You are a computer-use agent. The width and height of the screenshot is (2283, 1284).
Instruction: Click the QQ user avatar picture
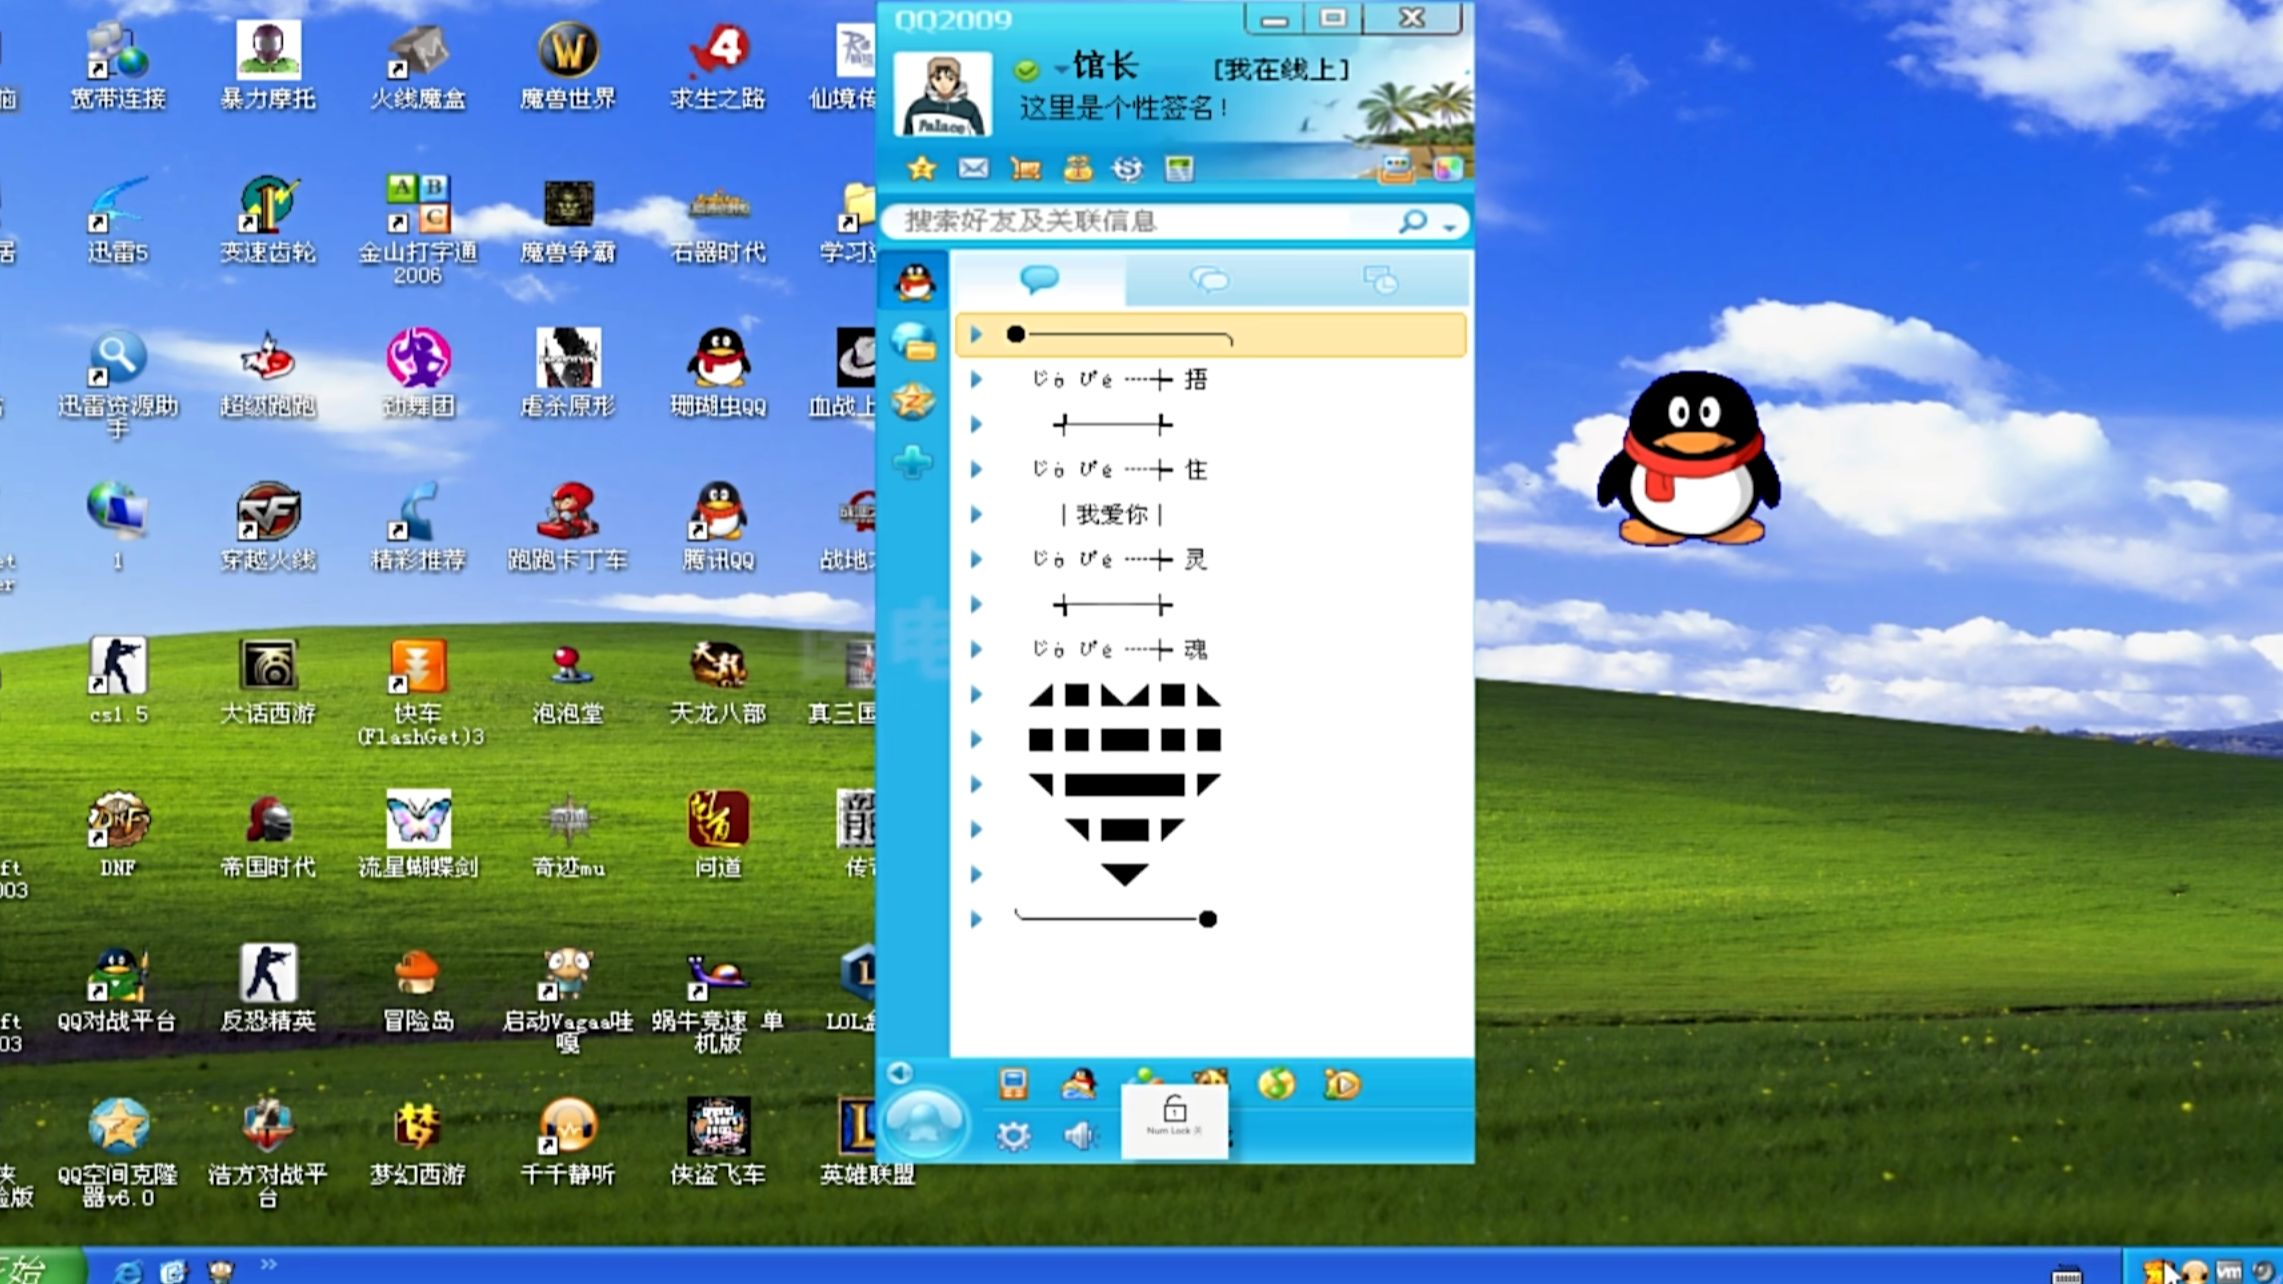(943, 95)
